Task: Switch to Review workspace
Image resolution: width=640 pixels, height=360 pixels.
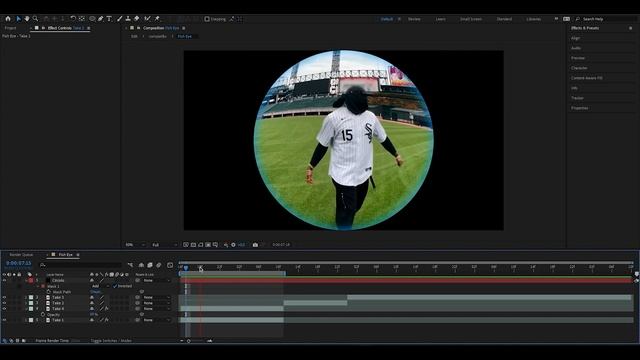Action: coord(414,19)
